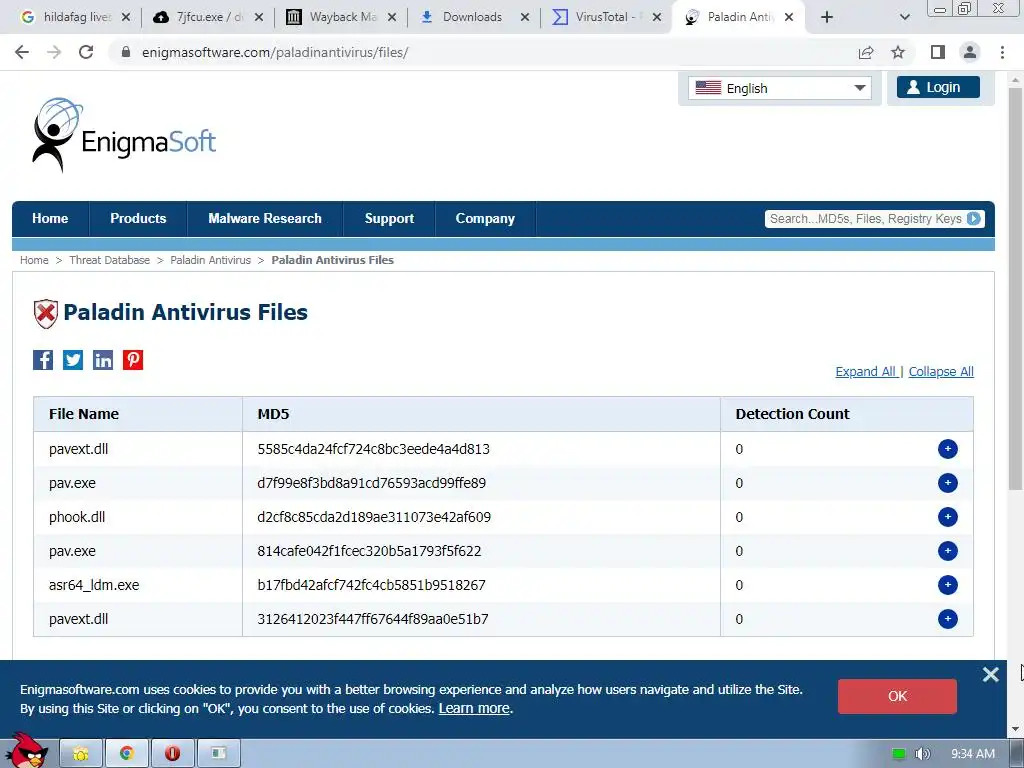Screen dimensions: 1024x768
Task: Share on Facebook icon
Action: [x=43, y=360]
